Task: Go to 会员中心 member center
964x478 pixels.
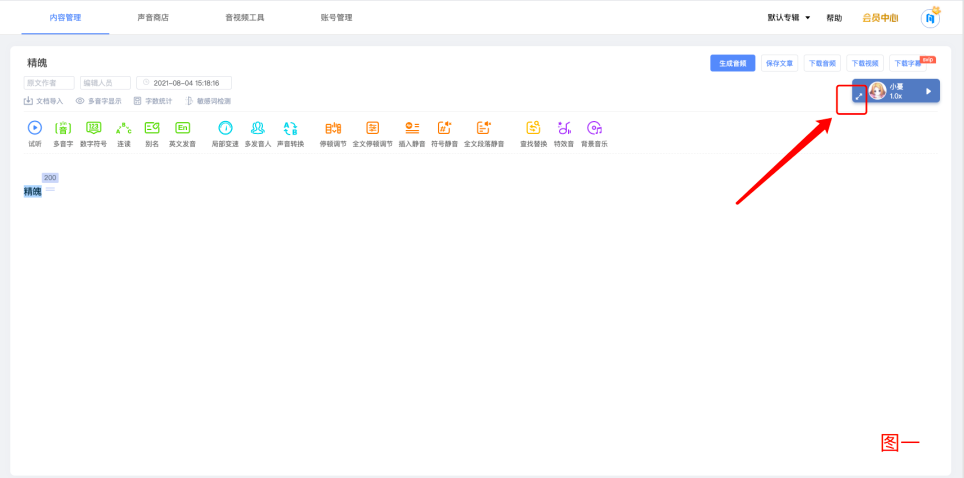Action: coord(880,18)
